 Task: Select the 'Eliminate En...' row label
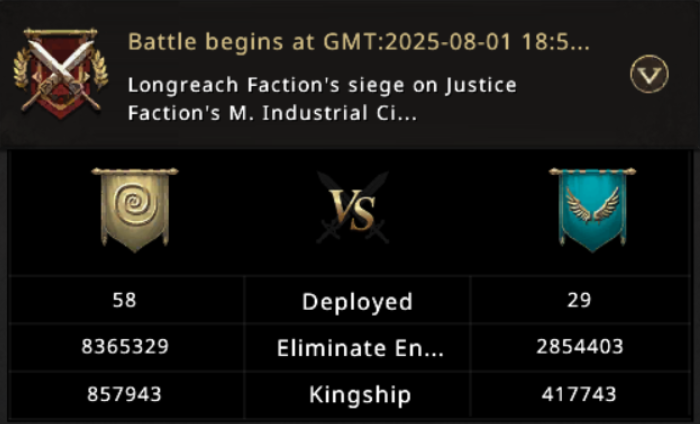point(357,348)
